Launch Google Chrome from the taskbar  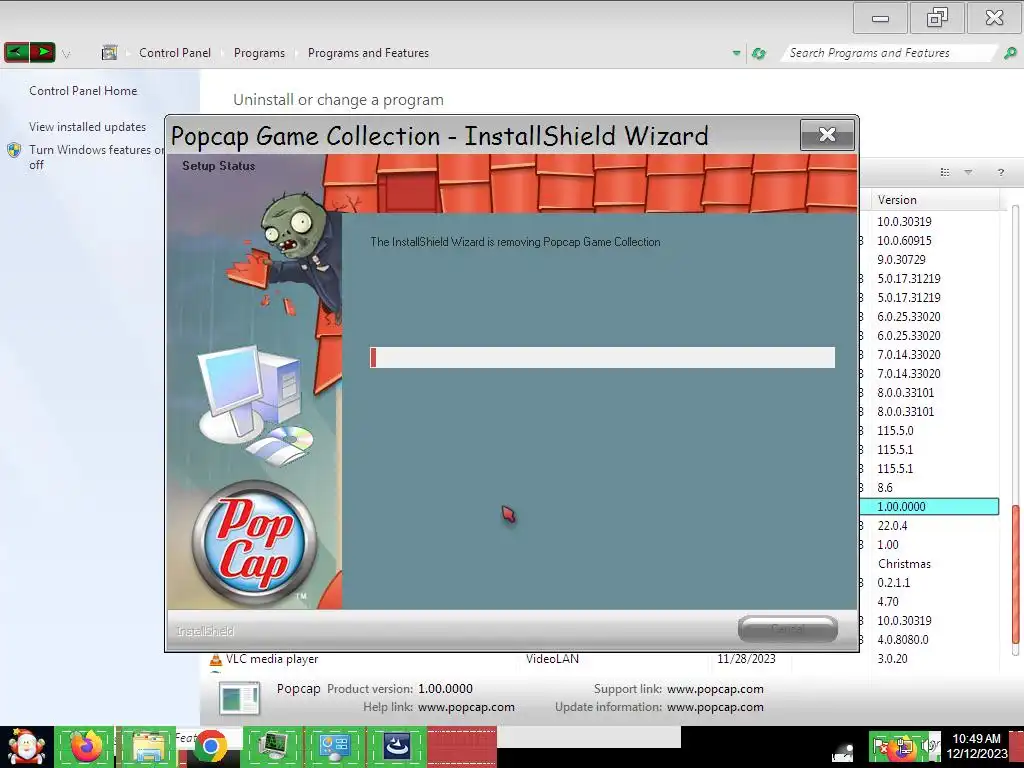(209, 747)
